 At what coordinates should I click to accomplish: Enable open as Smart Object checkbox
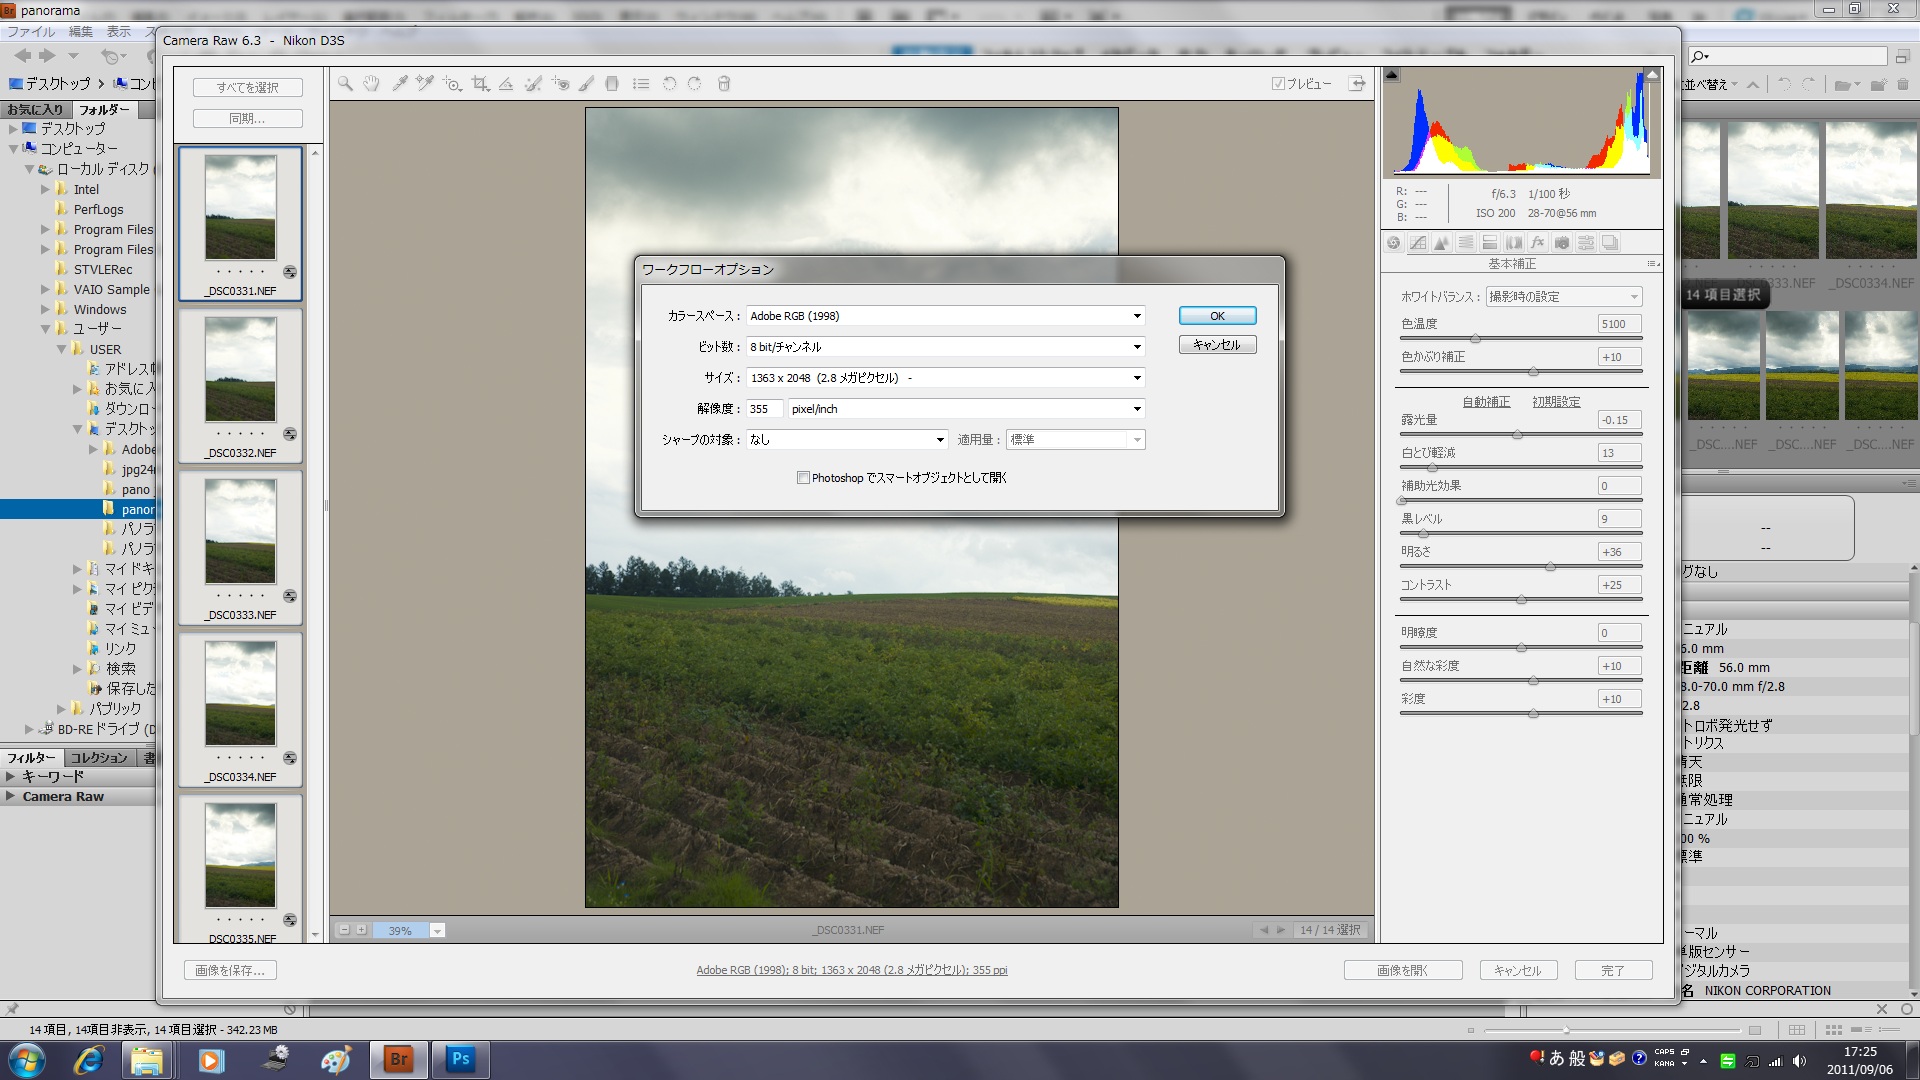pyautogui.click(x=803, y=478)
